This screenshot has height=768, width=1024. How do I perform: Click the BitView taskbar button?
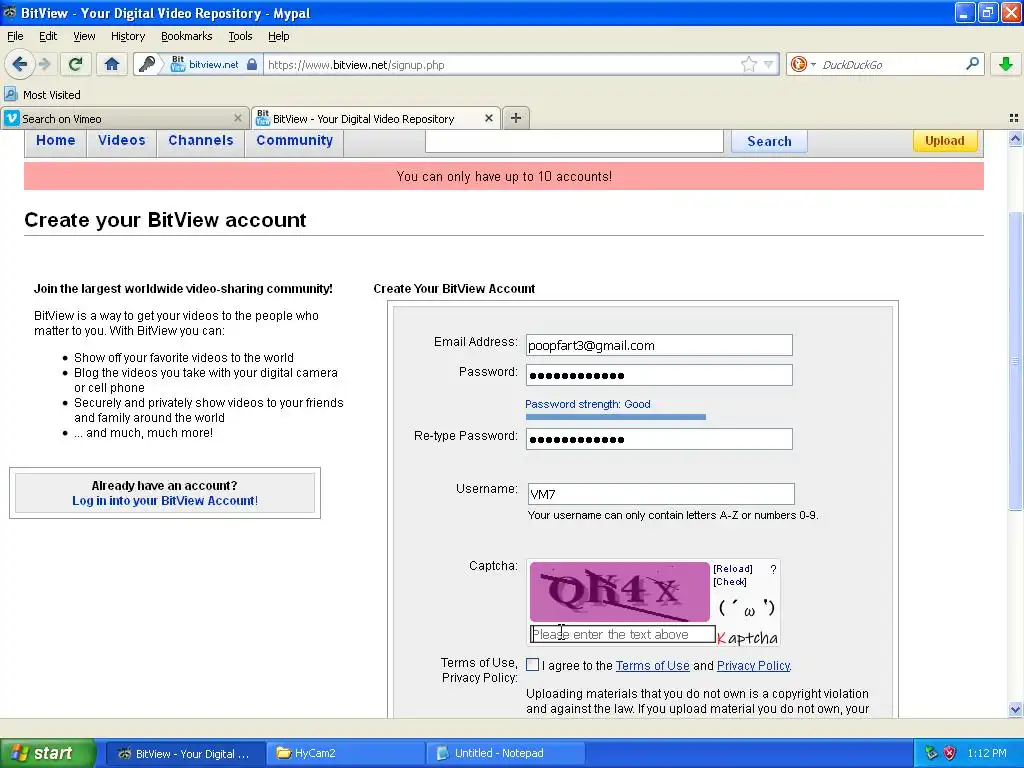[x=186, y=753]
